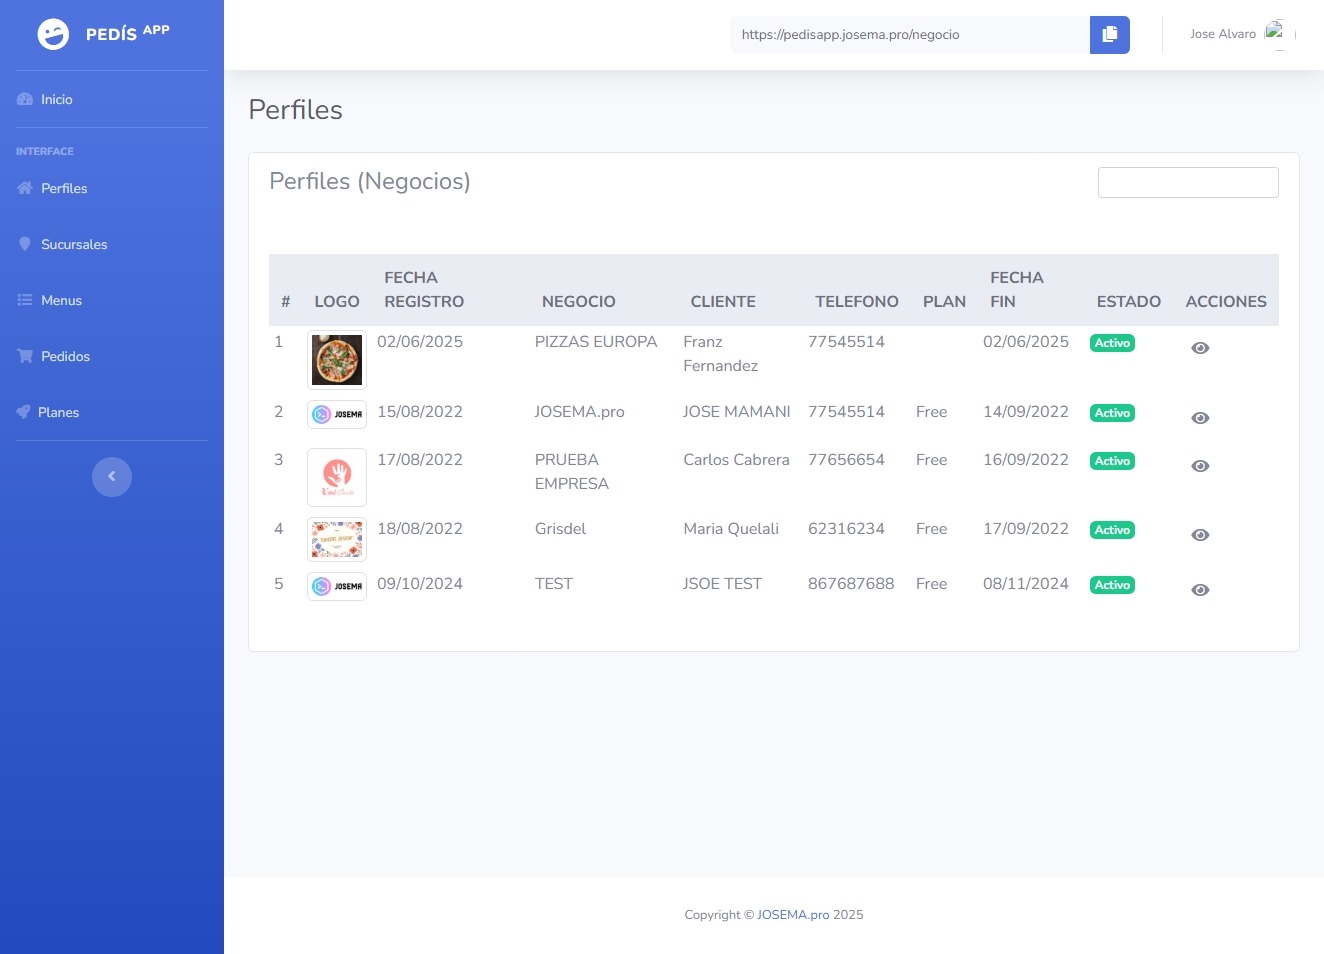Open the Inicio menu entry
The width and height of the screenshot is (1324, 954).
click(56, 99)
